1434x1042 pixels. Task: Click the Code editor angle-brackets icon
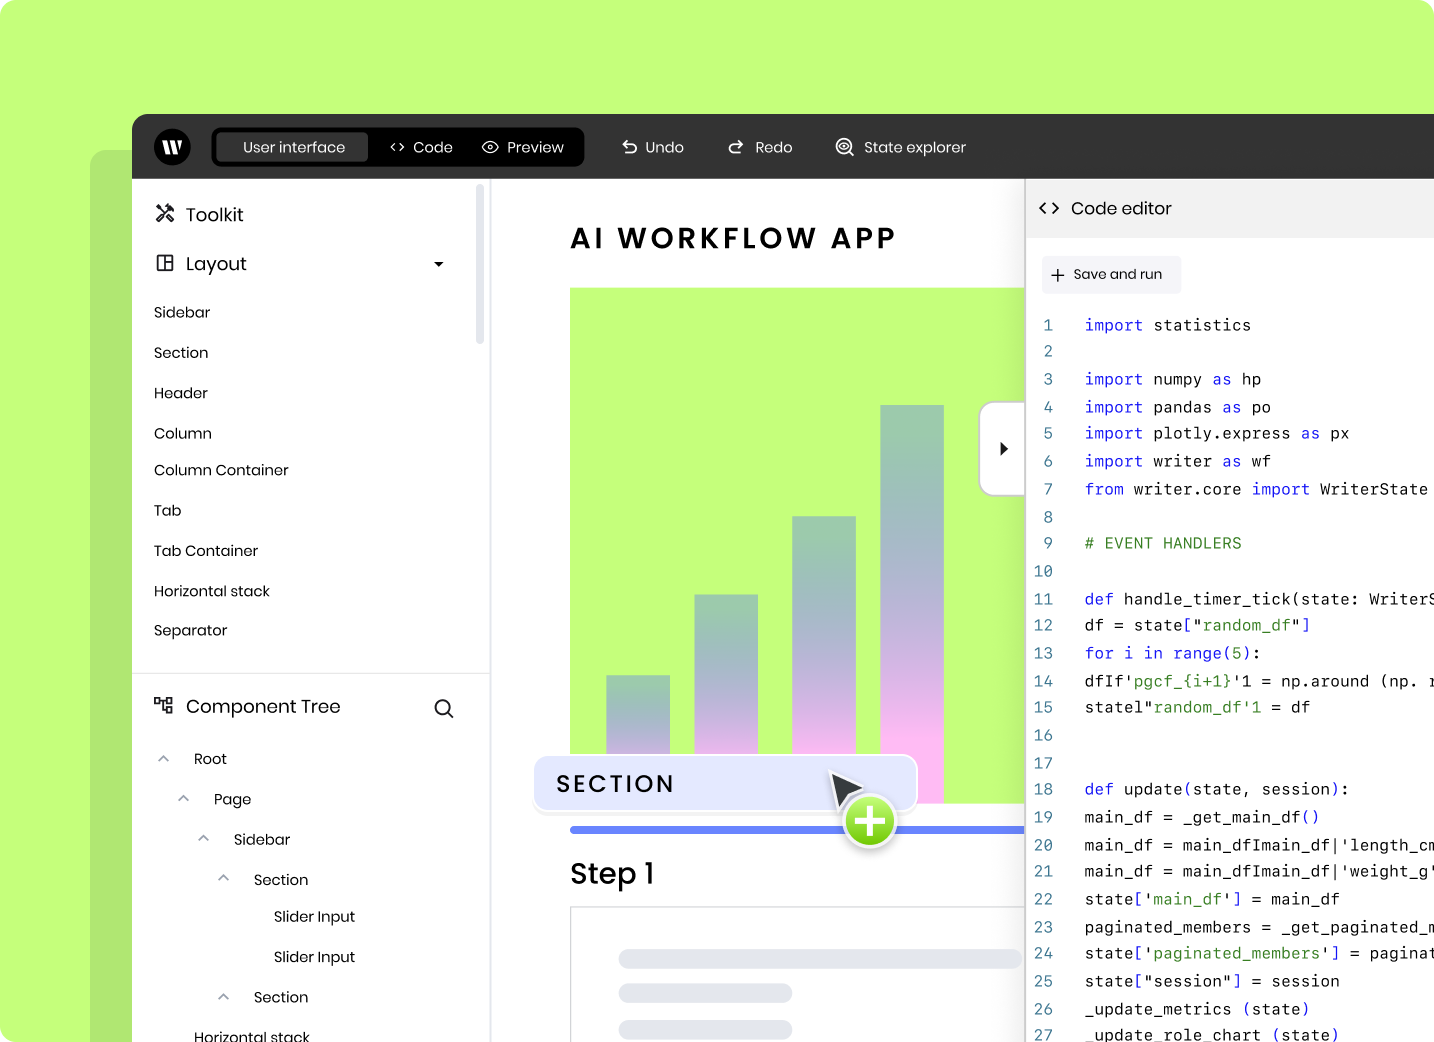[1049, 208]
